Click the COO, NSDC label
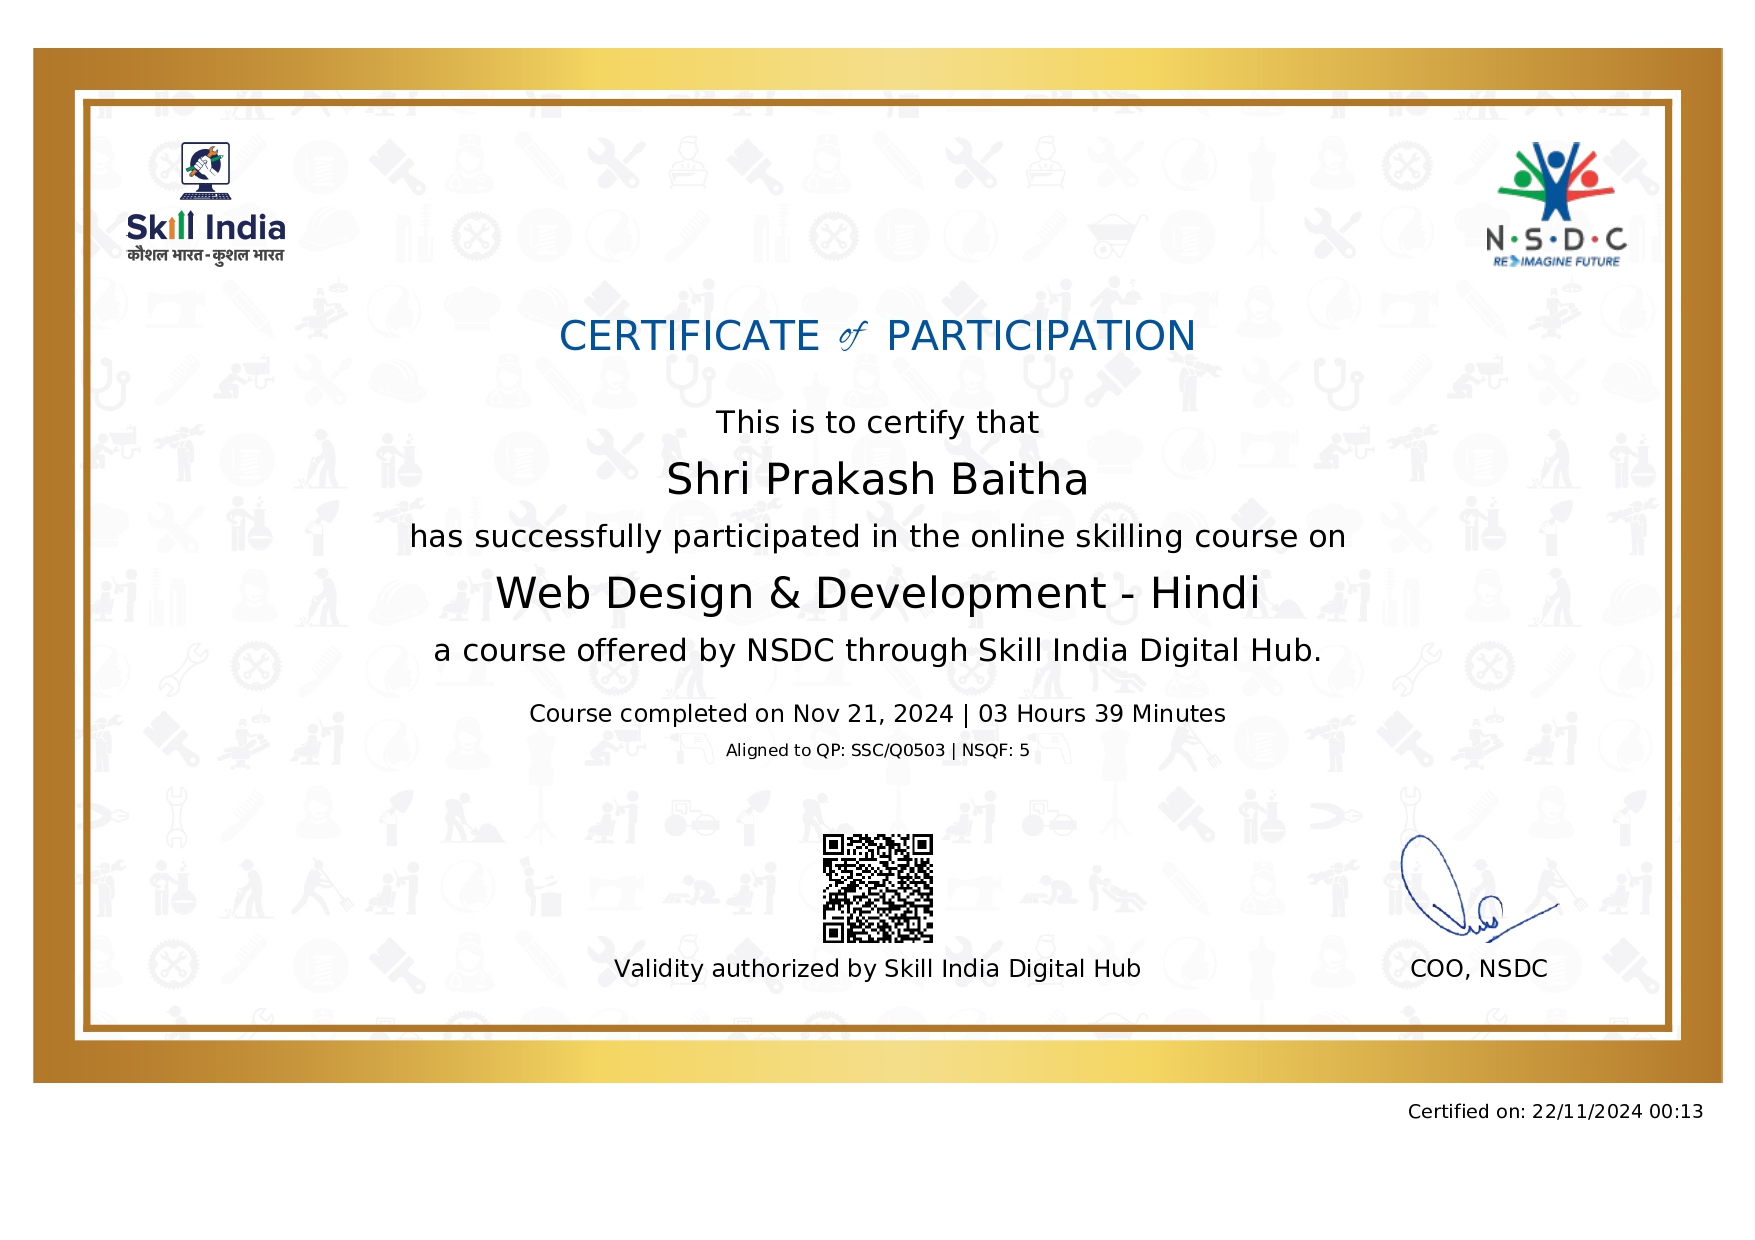1755x1240 pixels. (1478, 968)
